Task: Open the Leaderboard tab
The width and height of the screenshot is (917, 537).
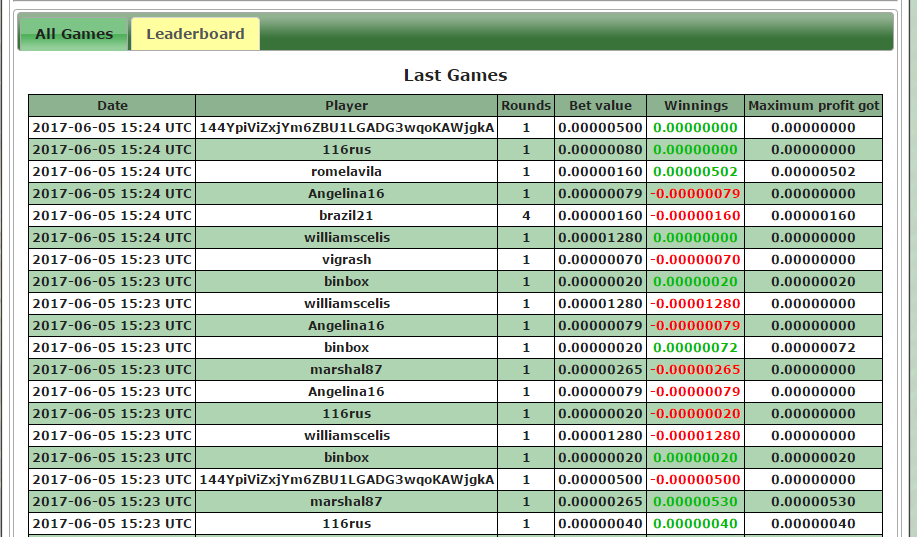Action: [x=195, y=34]
